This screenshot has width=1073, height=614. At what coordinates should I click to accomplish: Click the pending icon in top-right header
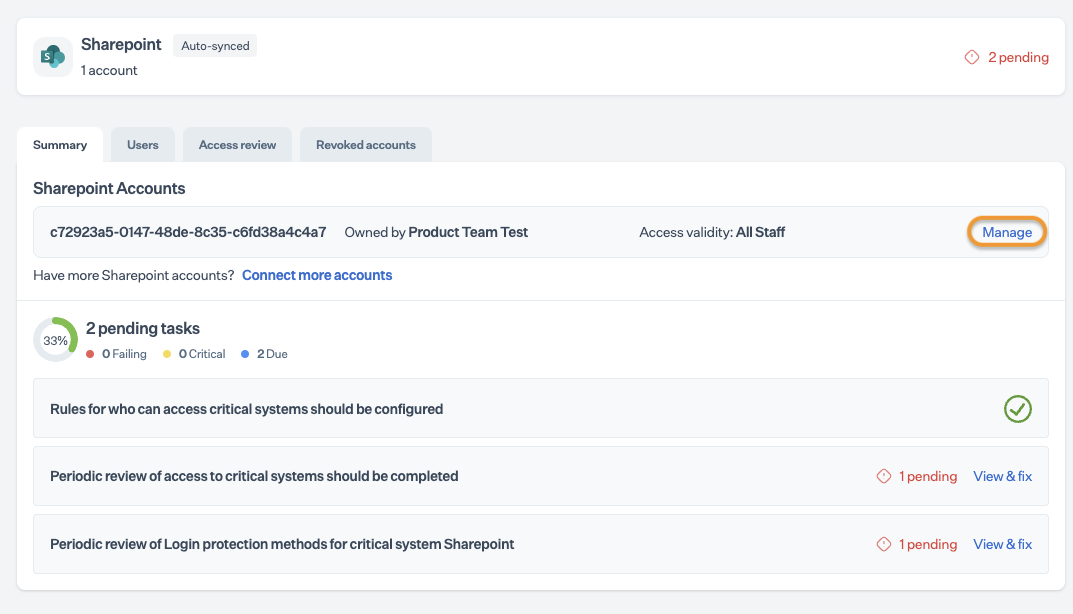(x=971, y=58)
